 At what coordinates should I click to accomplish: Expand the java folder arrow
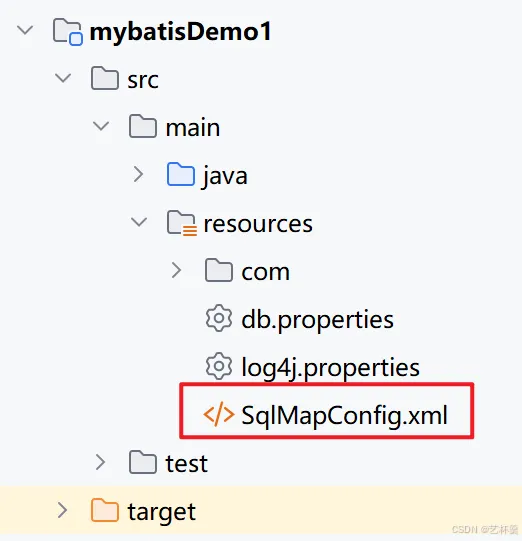(x=139, y=174)
